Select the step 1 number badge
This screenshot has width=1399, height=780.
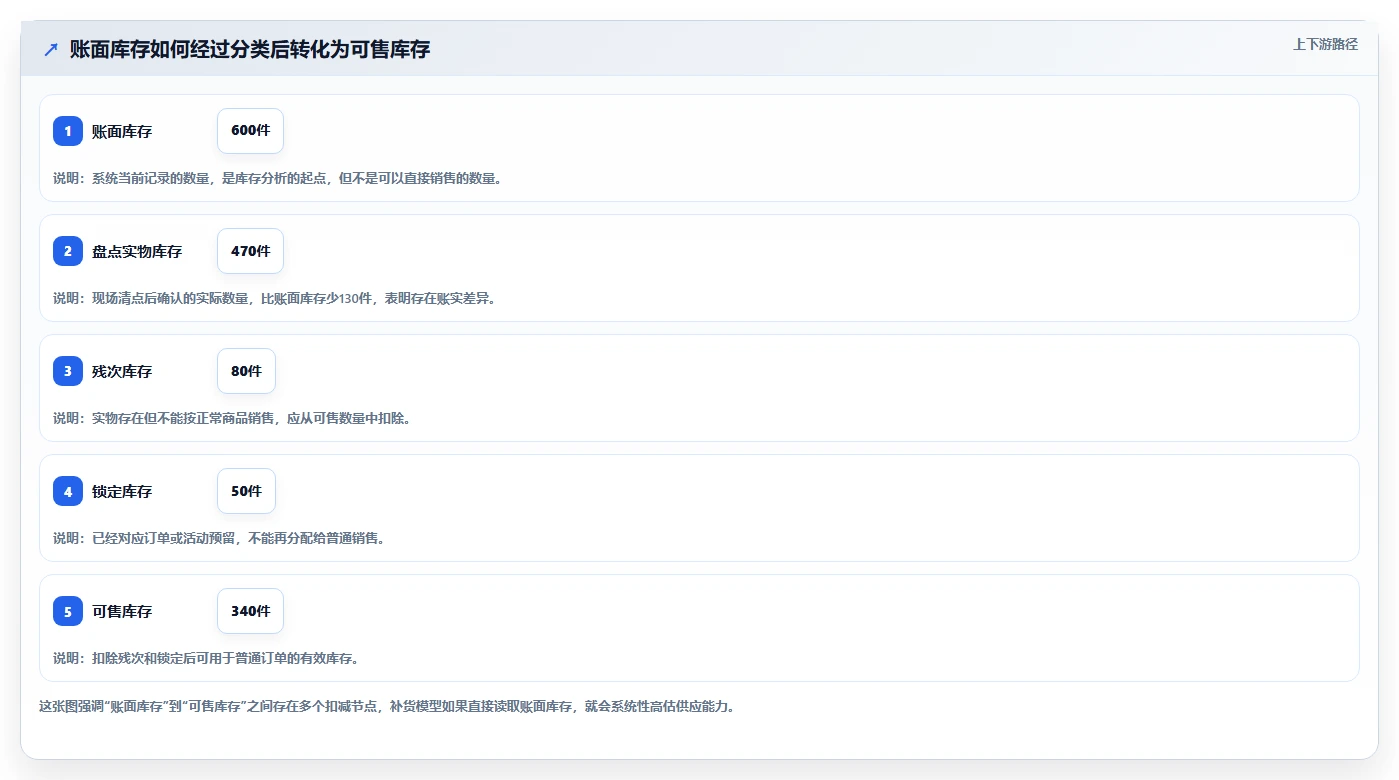pyautogui.click(x=68, y=131)
